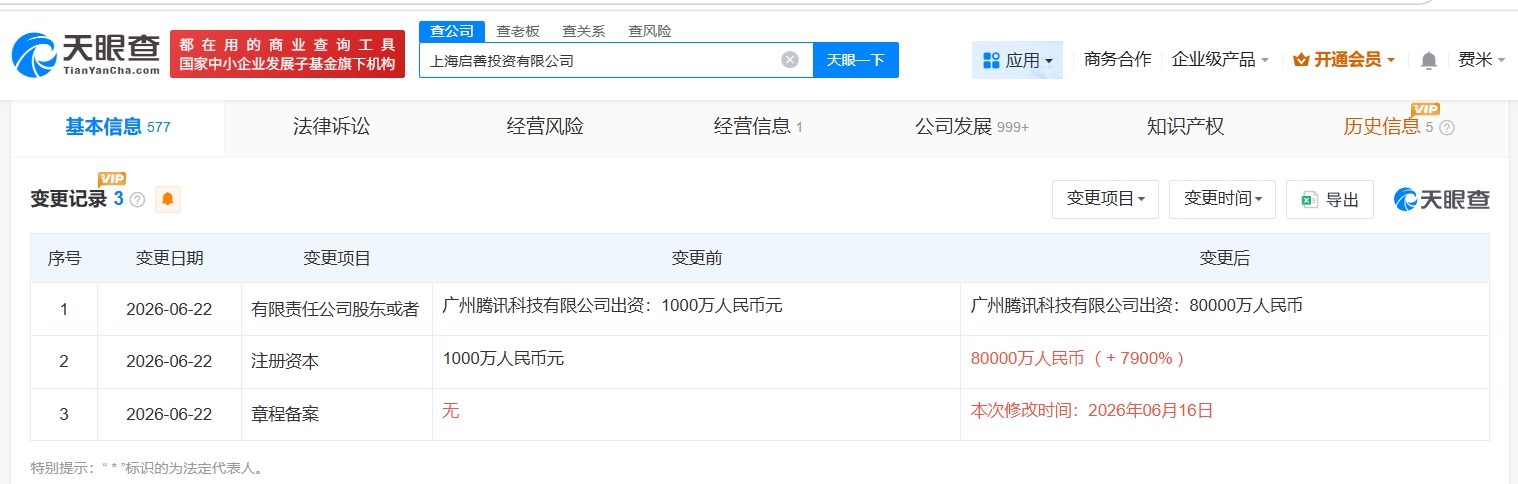Click the 变更日期 column header

[x=169, y=258]
